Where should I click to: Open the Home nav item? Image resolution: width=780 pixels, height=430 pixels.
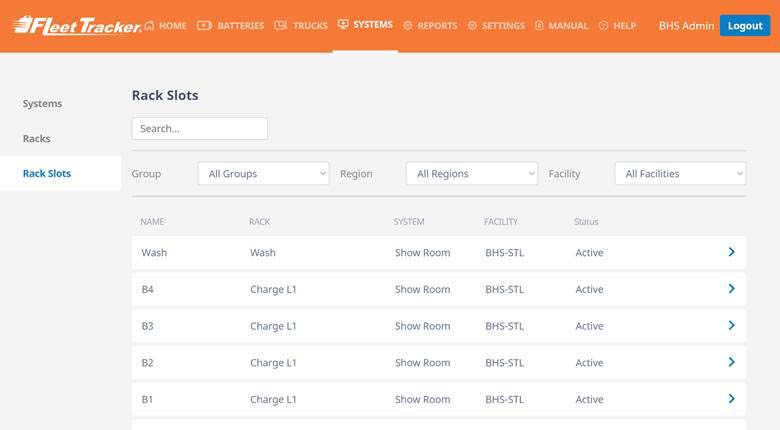coord(166,26)
